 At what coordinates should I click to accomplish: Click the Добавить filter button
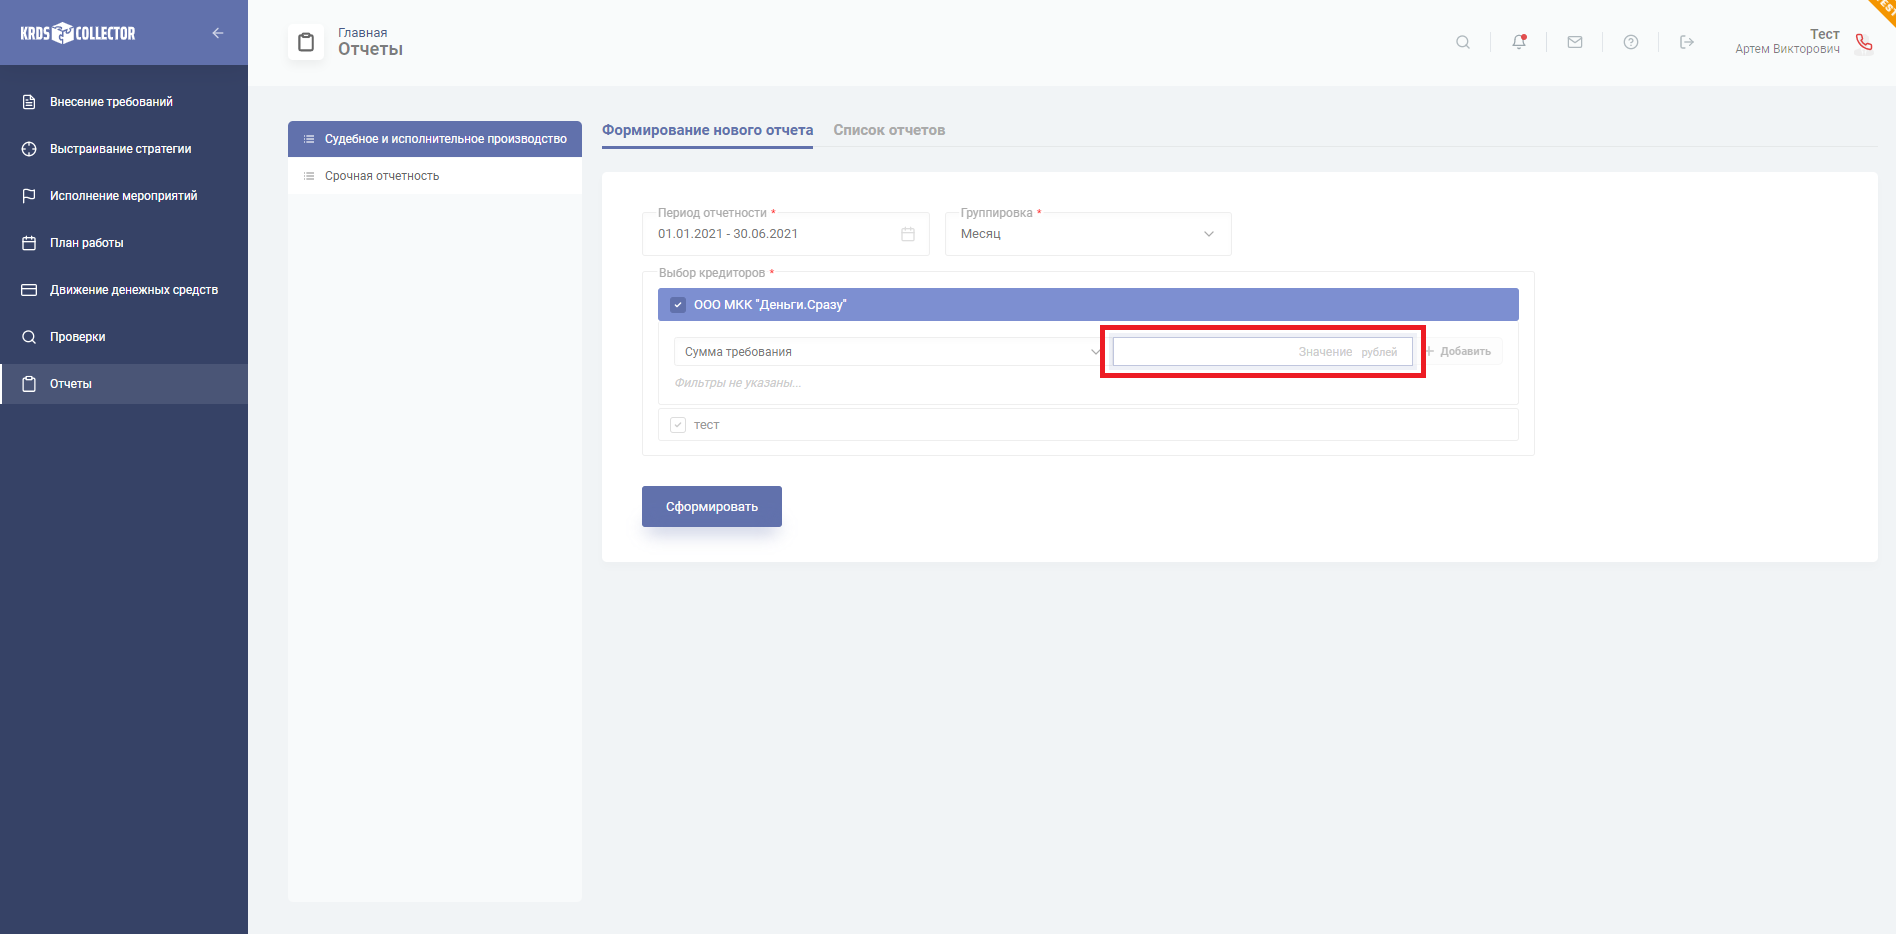[x=1459, y=352]
